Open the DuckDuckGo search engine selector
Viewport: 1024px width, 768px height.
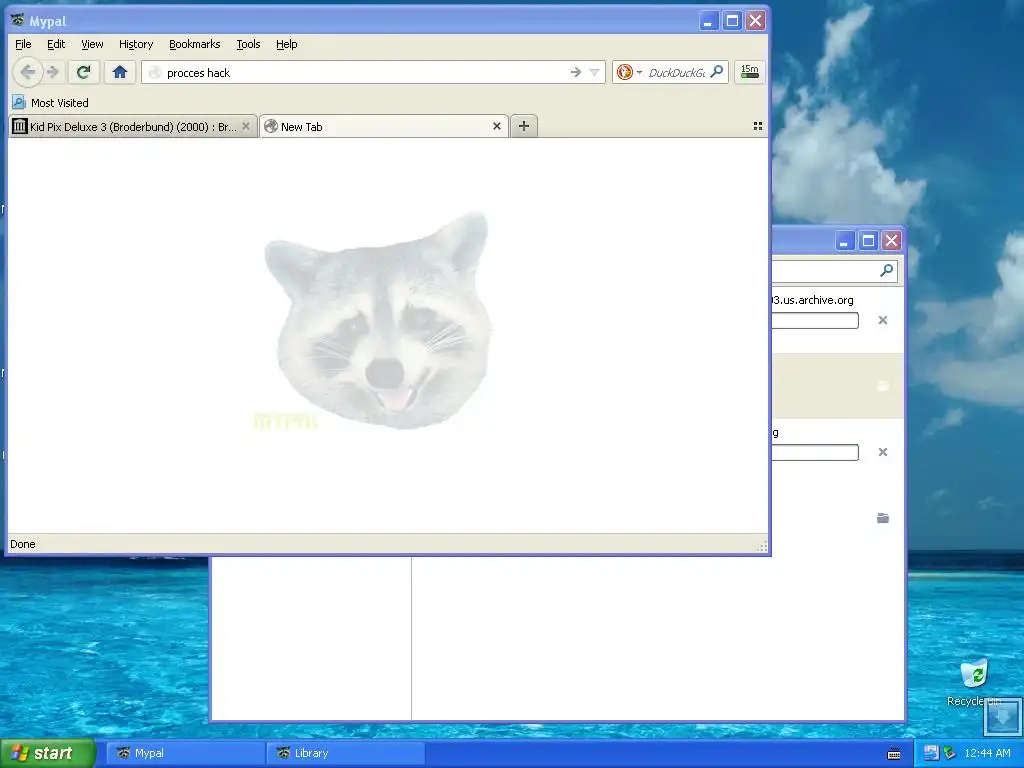pyautogui.click(x=630, y=72)
